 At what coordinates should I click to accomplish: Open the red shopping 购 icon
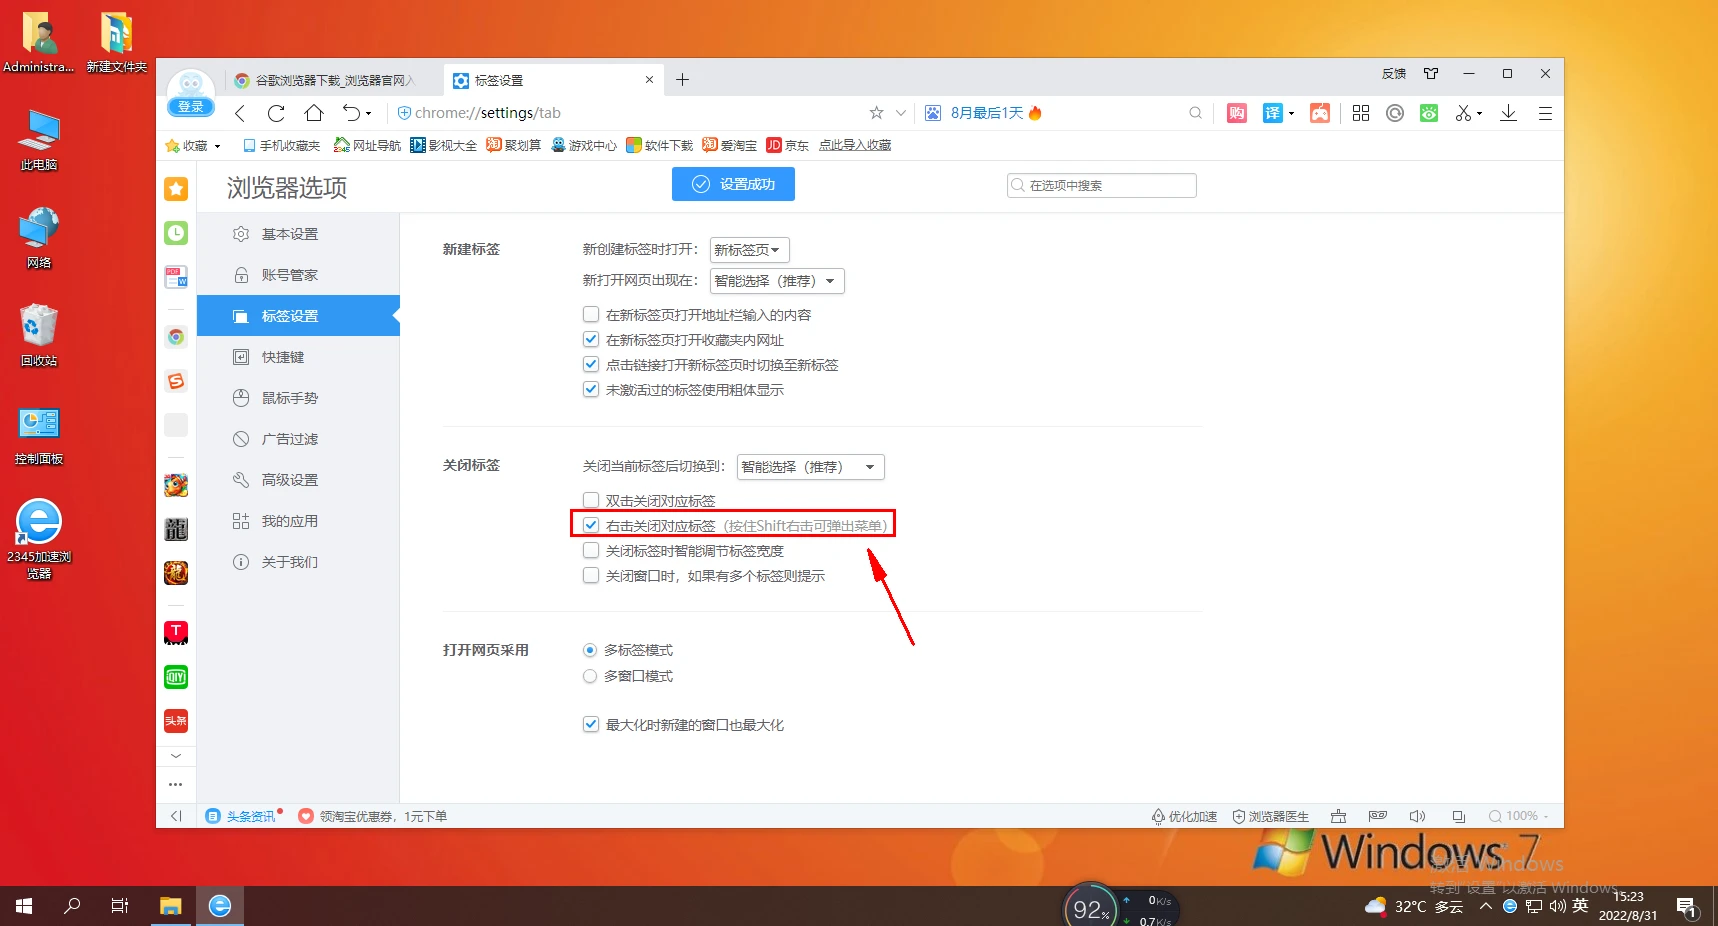pos(1237,113)
